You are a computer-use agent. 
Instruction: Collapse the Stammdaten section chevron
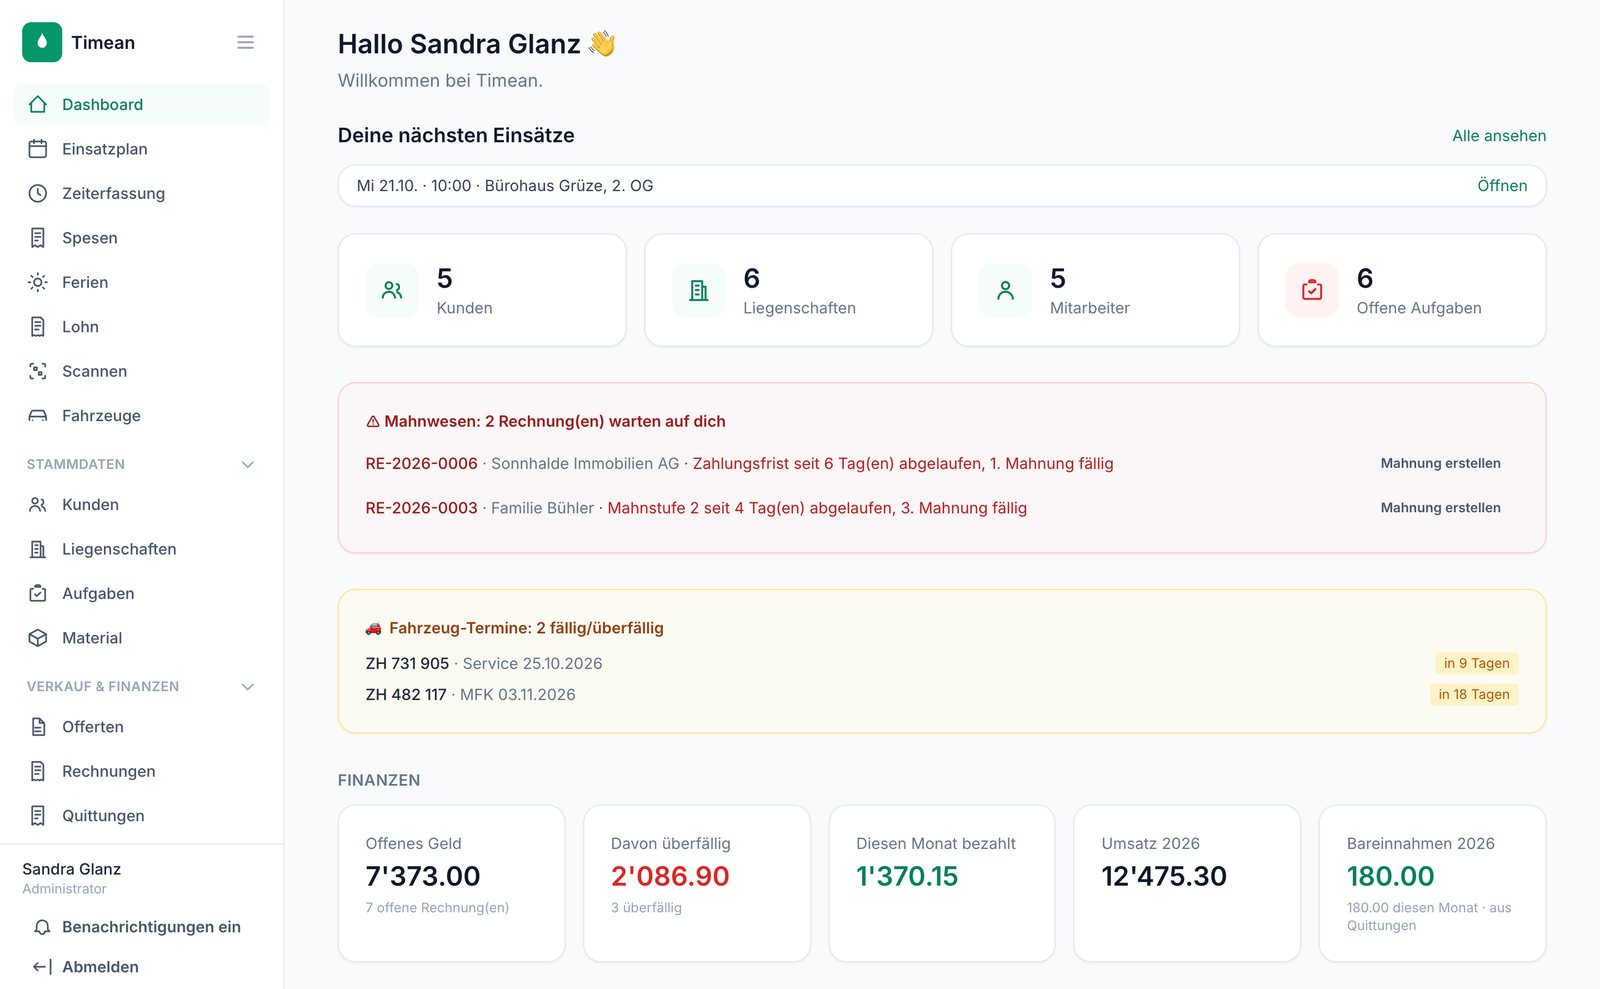click(248, 464)
